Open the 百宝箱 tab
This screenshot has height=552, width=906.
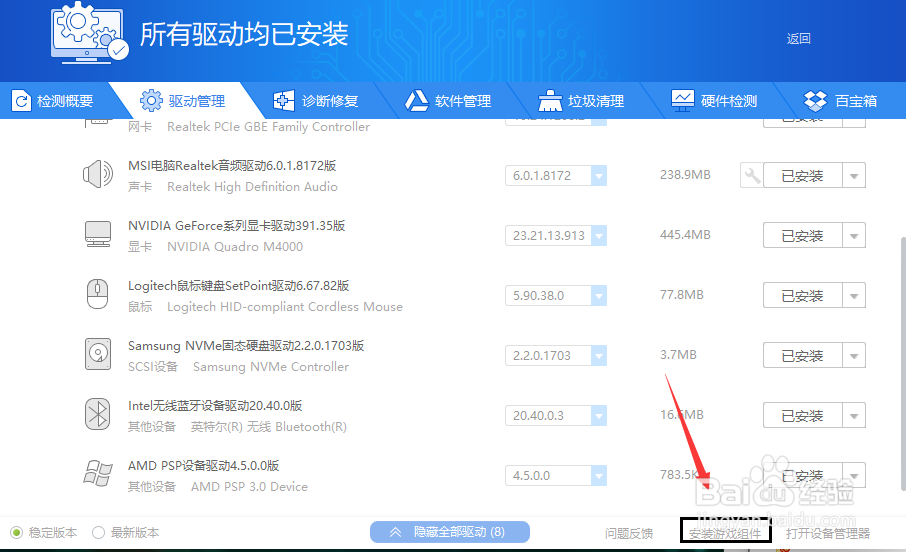[x=841, y=101]
